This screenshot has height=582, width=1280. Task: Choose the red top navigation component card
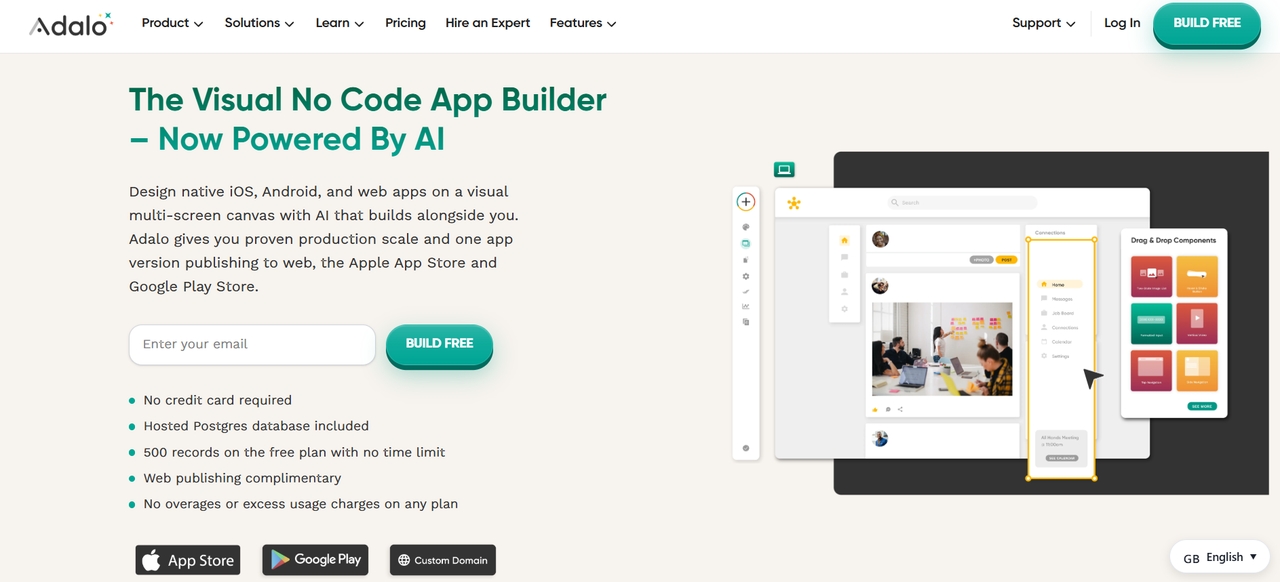pos(1151,369)
